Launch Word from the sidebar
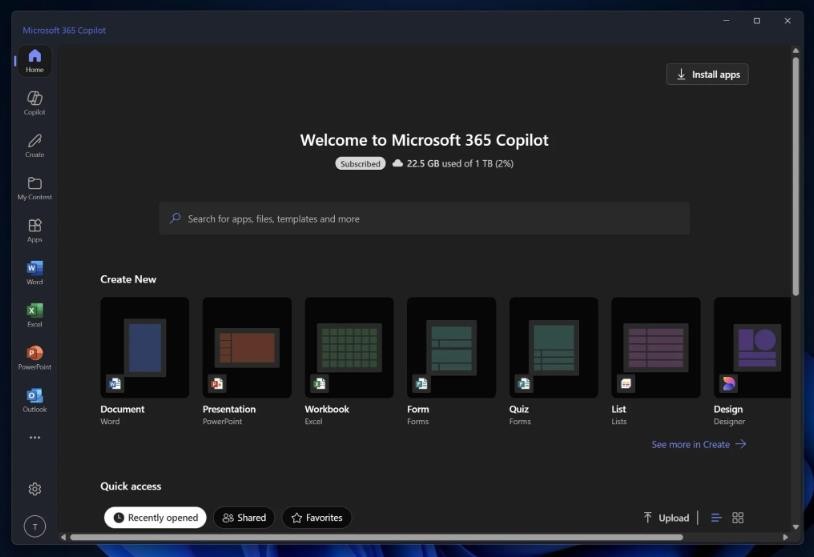The width and height of the screenshot is (814, 557). [35, 273]
